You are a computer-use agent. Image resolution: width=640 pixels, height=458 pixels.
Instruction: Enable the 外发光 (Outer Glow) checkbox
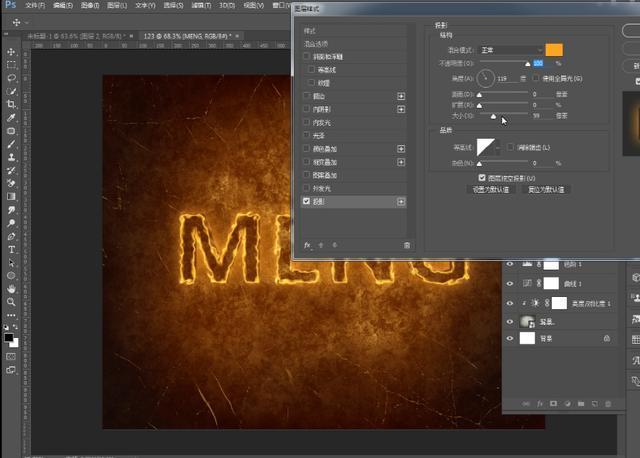[x=307, y=188]
